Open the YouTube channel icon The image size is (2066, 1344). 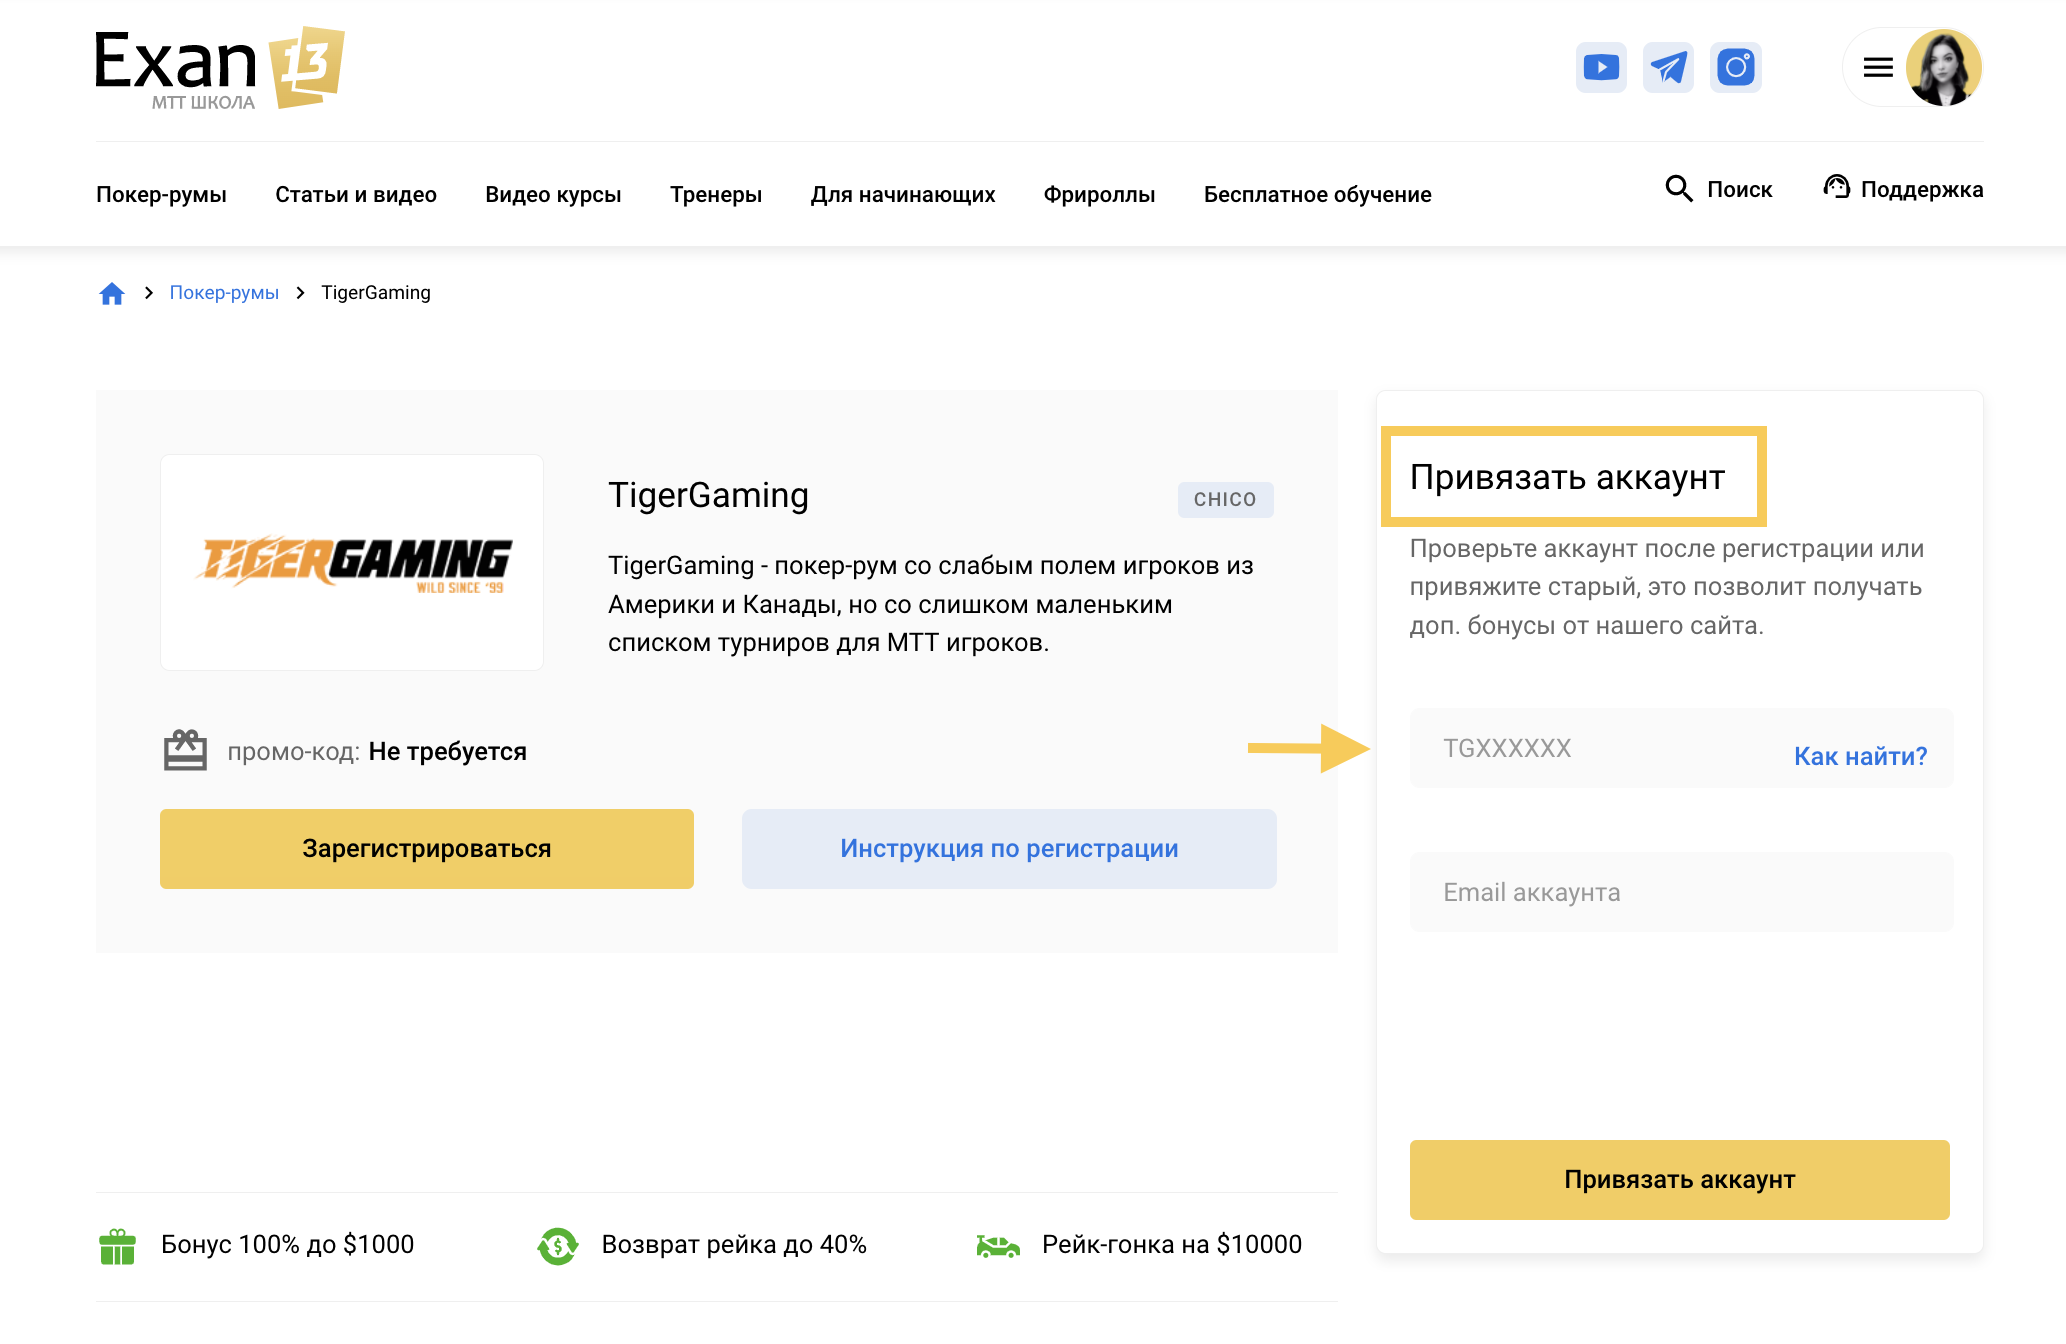point(1601,67)
